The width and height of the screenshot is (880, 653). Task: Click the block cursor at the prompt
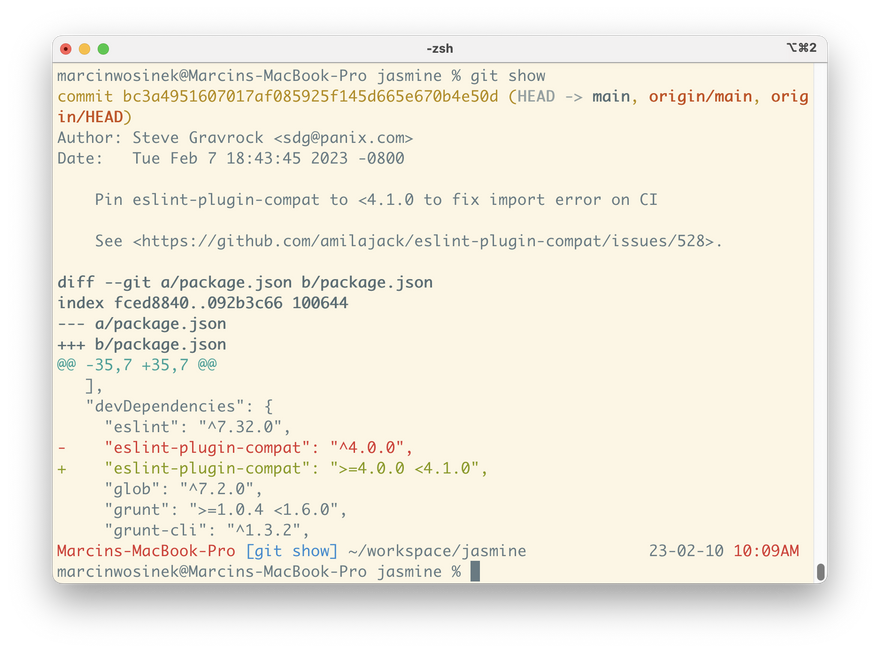point(475,571)
